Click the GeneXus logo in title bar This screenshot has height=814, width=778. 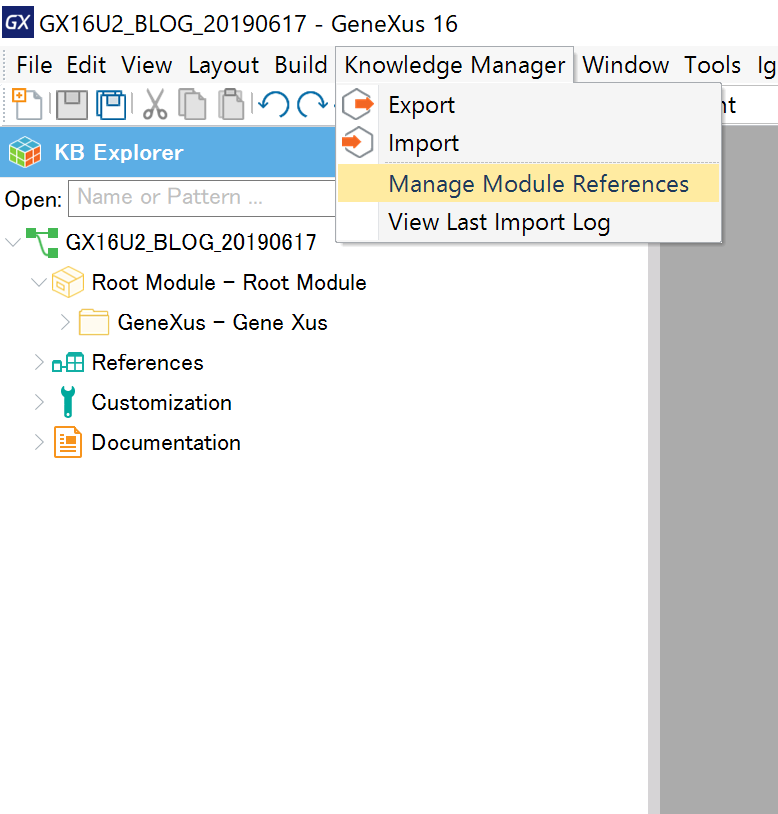point(18,22)
